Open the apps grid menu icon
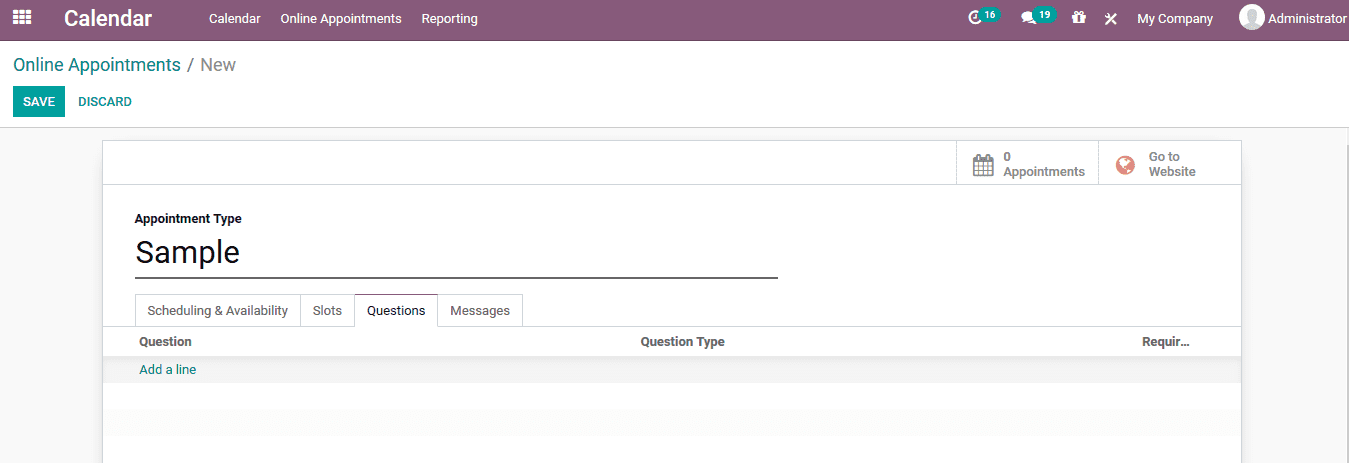Viewport: 1349px width, 463px height. coord(22,18)
